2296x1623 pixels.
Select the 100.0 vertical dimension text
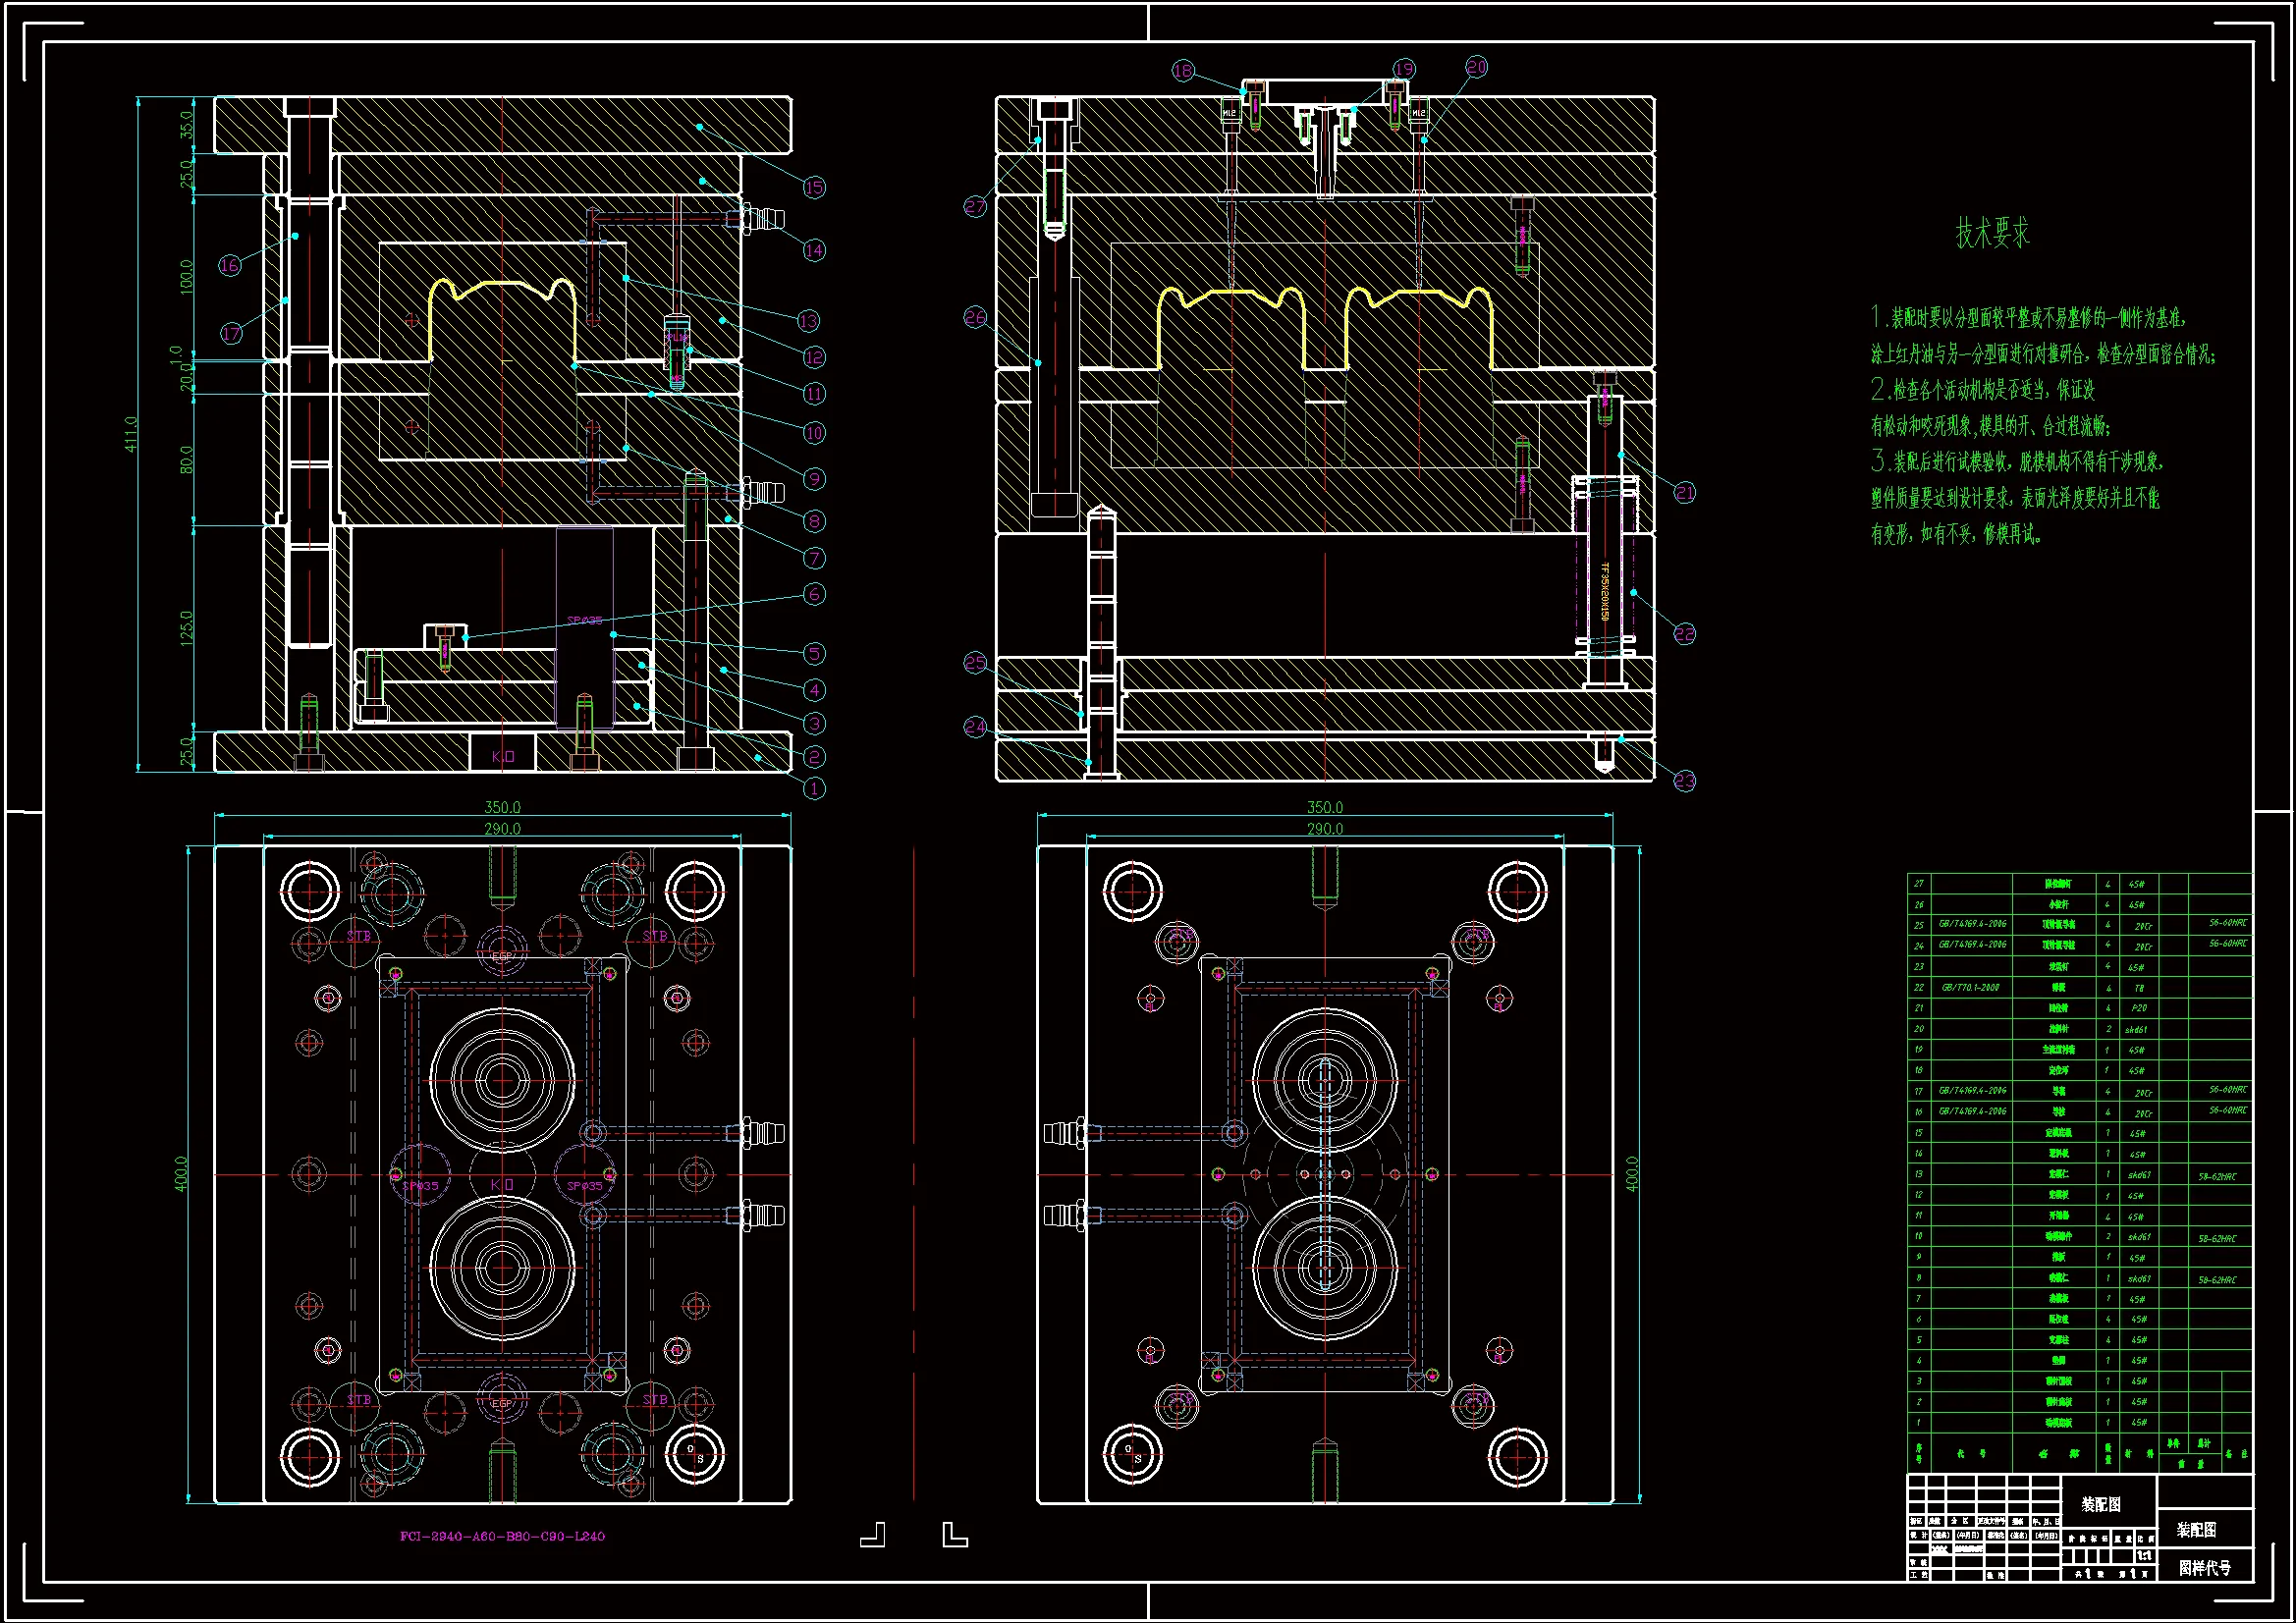pos(186,276)
